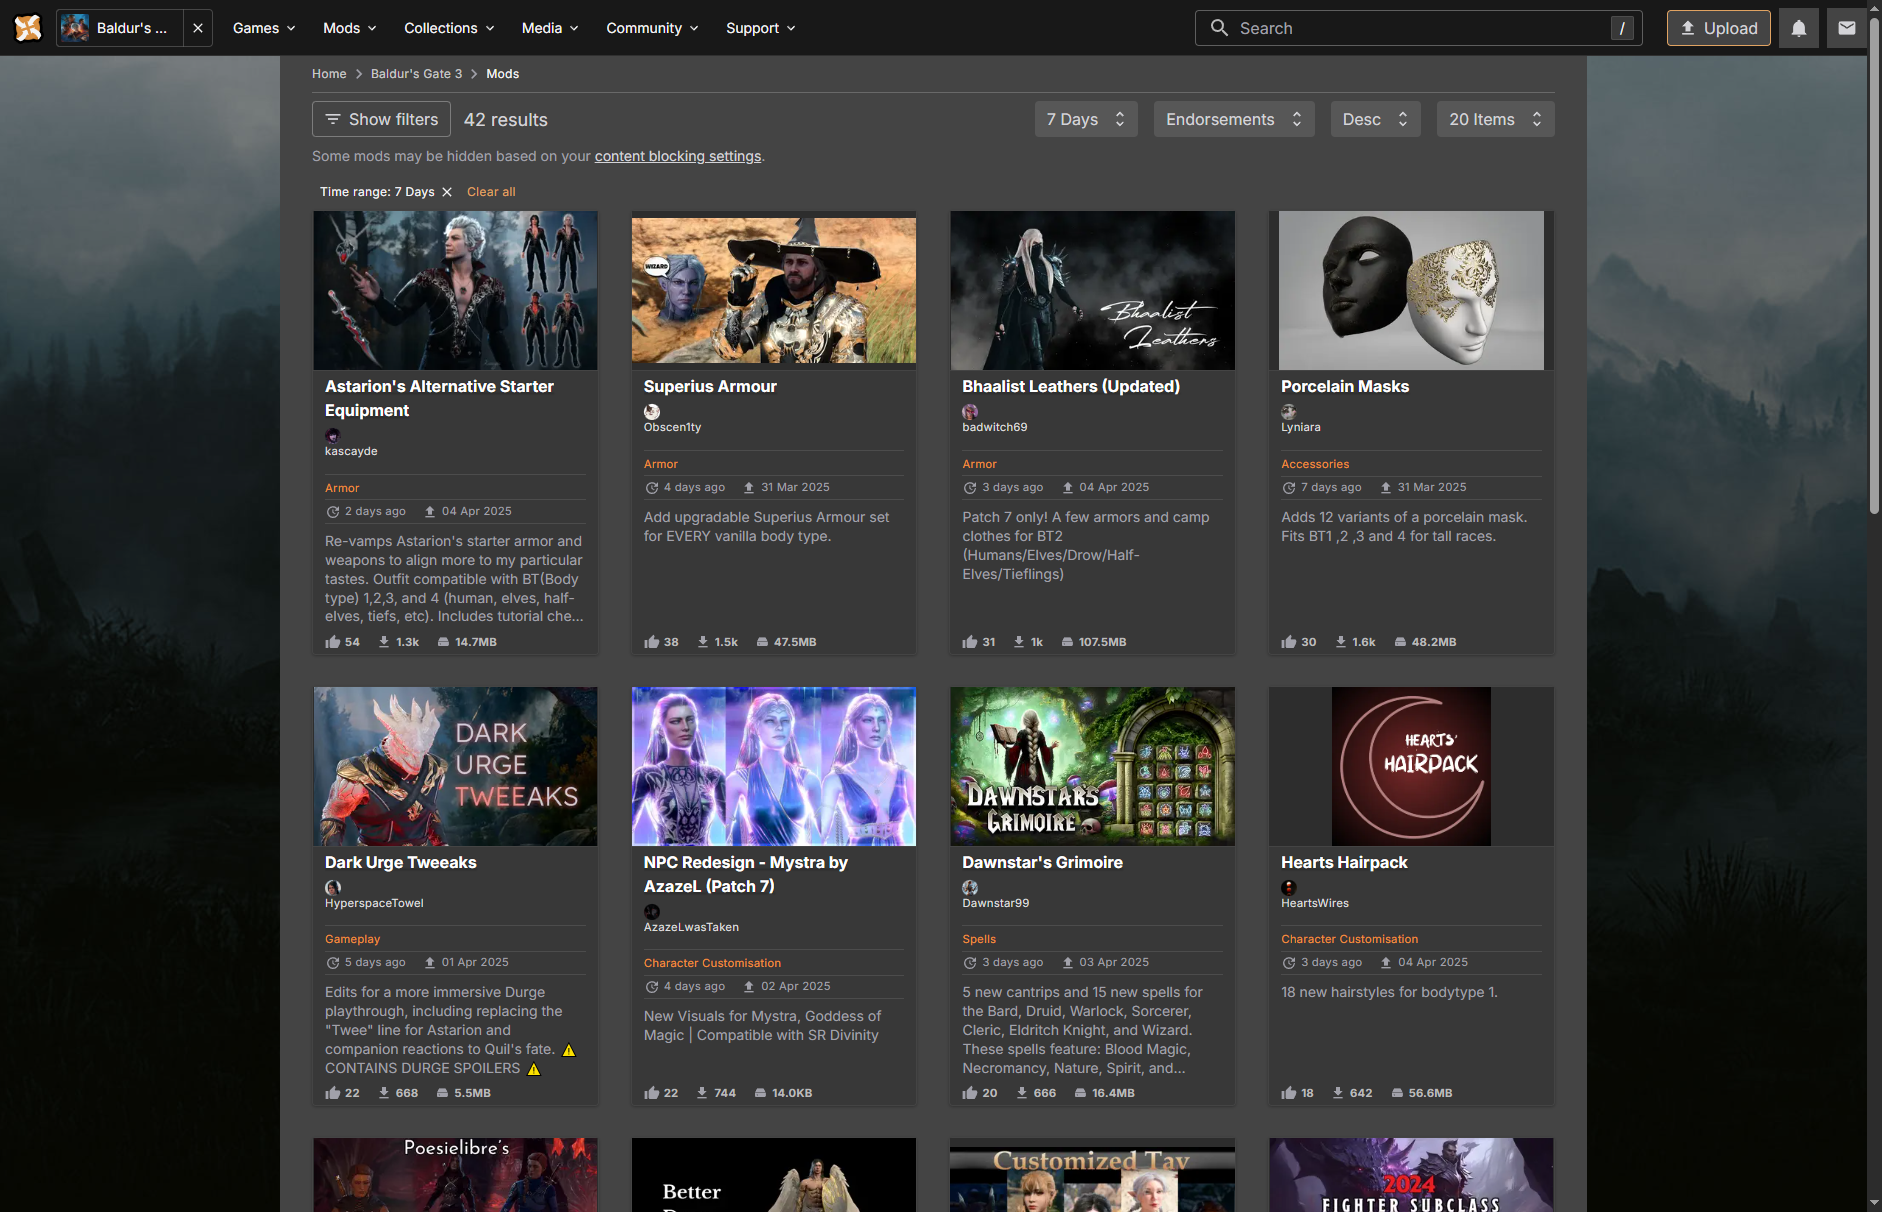Click badwitch69's author avatar
The width and height of the screenshot is (1882, 1212).
click(970, 411)
